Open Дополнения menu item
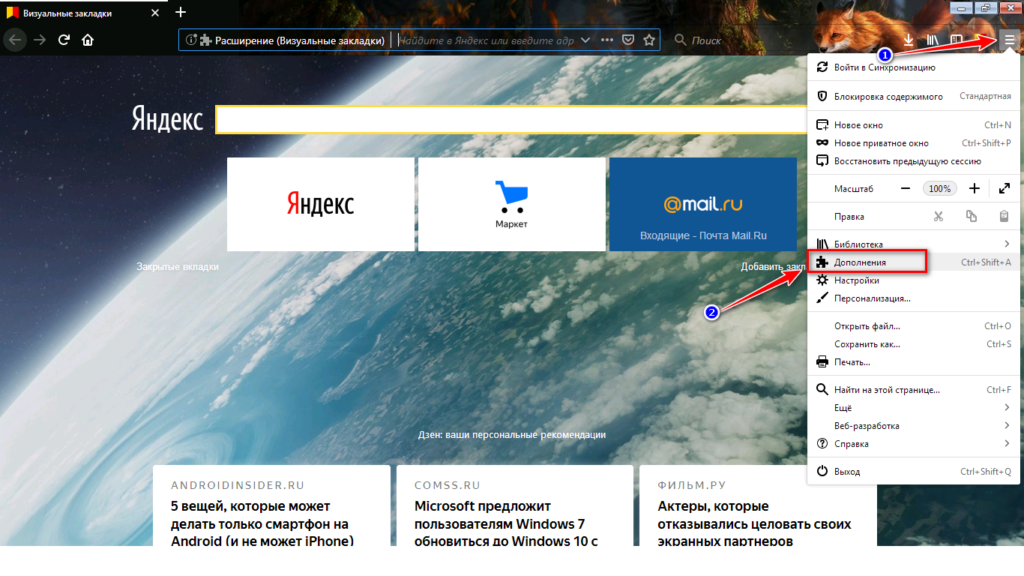The height and width of the screenshot is (576, 1024). click(x=913, y=263)
